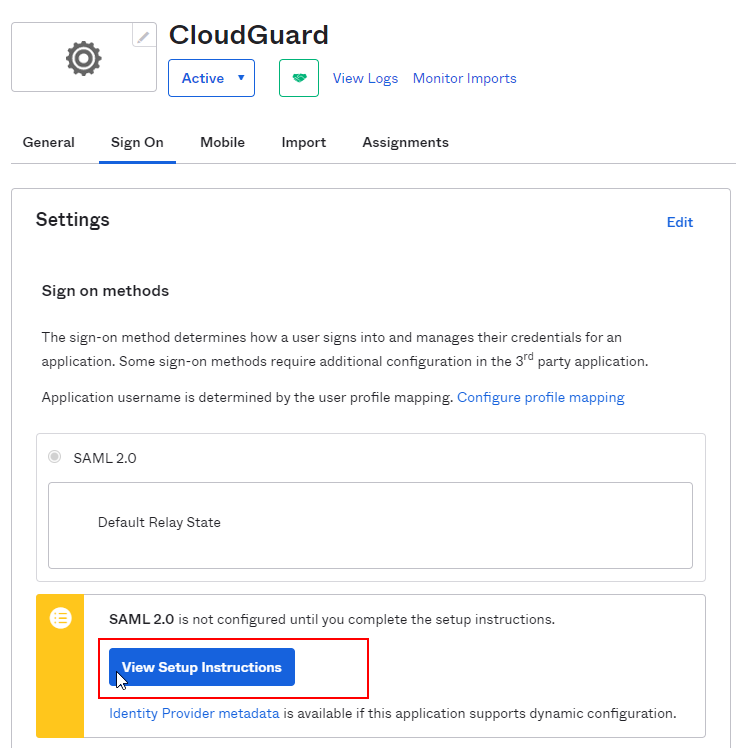Click the Default Relay State field area

(x=370, y=525)
